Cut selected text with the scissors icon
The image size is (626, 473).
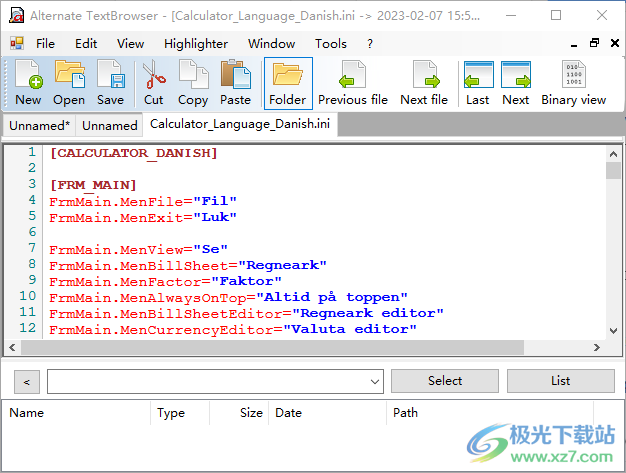(x=153, y=82)
